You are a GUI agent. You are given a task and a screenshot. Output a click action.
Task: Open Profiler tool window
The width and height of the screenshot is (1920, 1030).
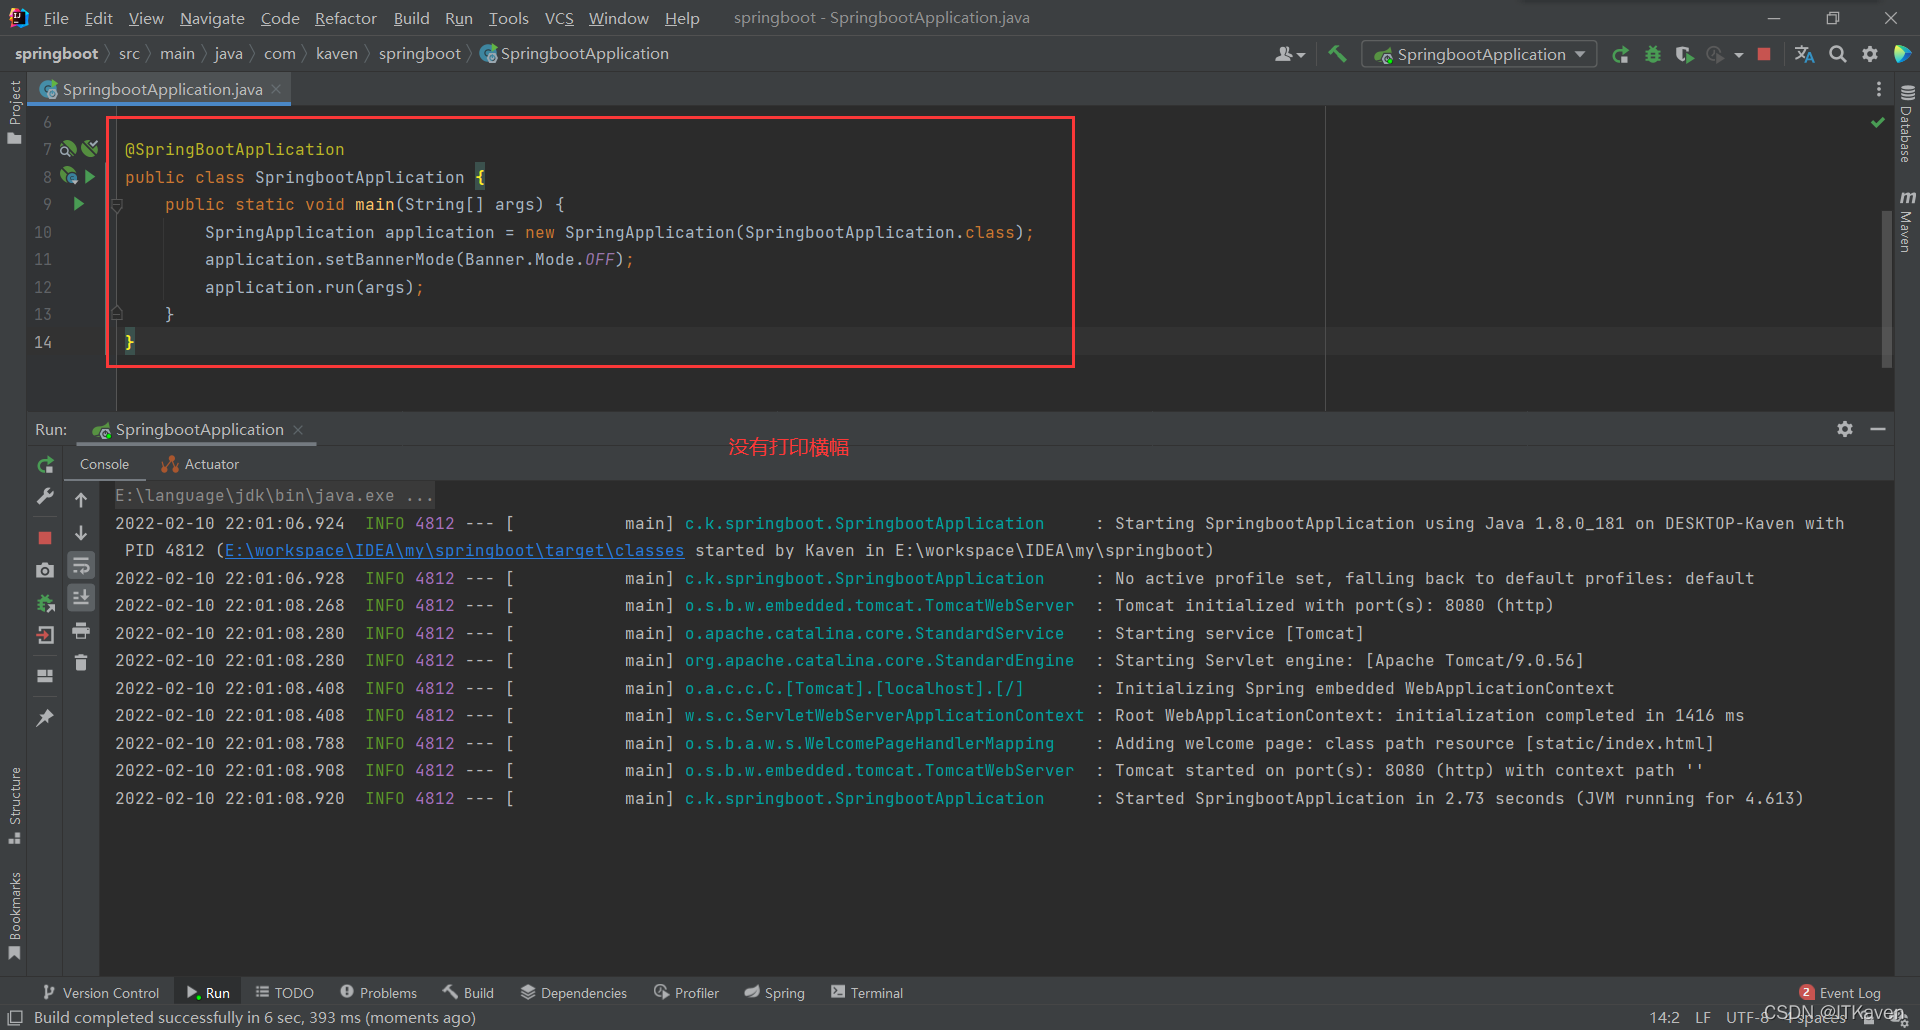(687, 993)
